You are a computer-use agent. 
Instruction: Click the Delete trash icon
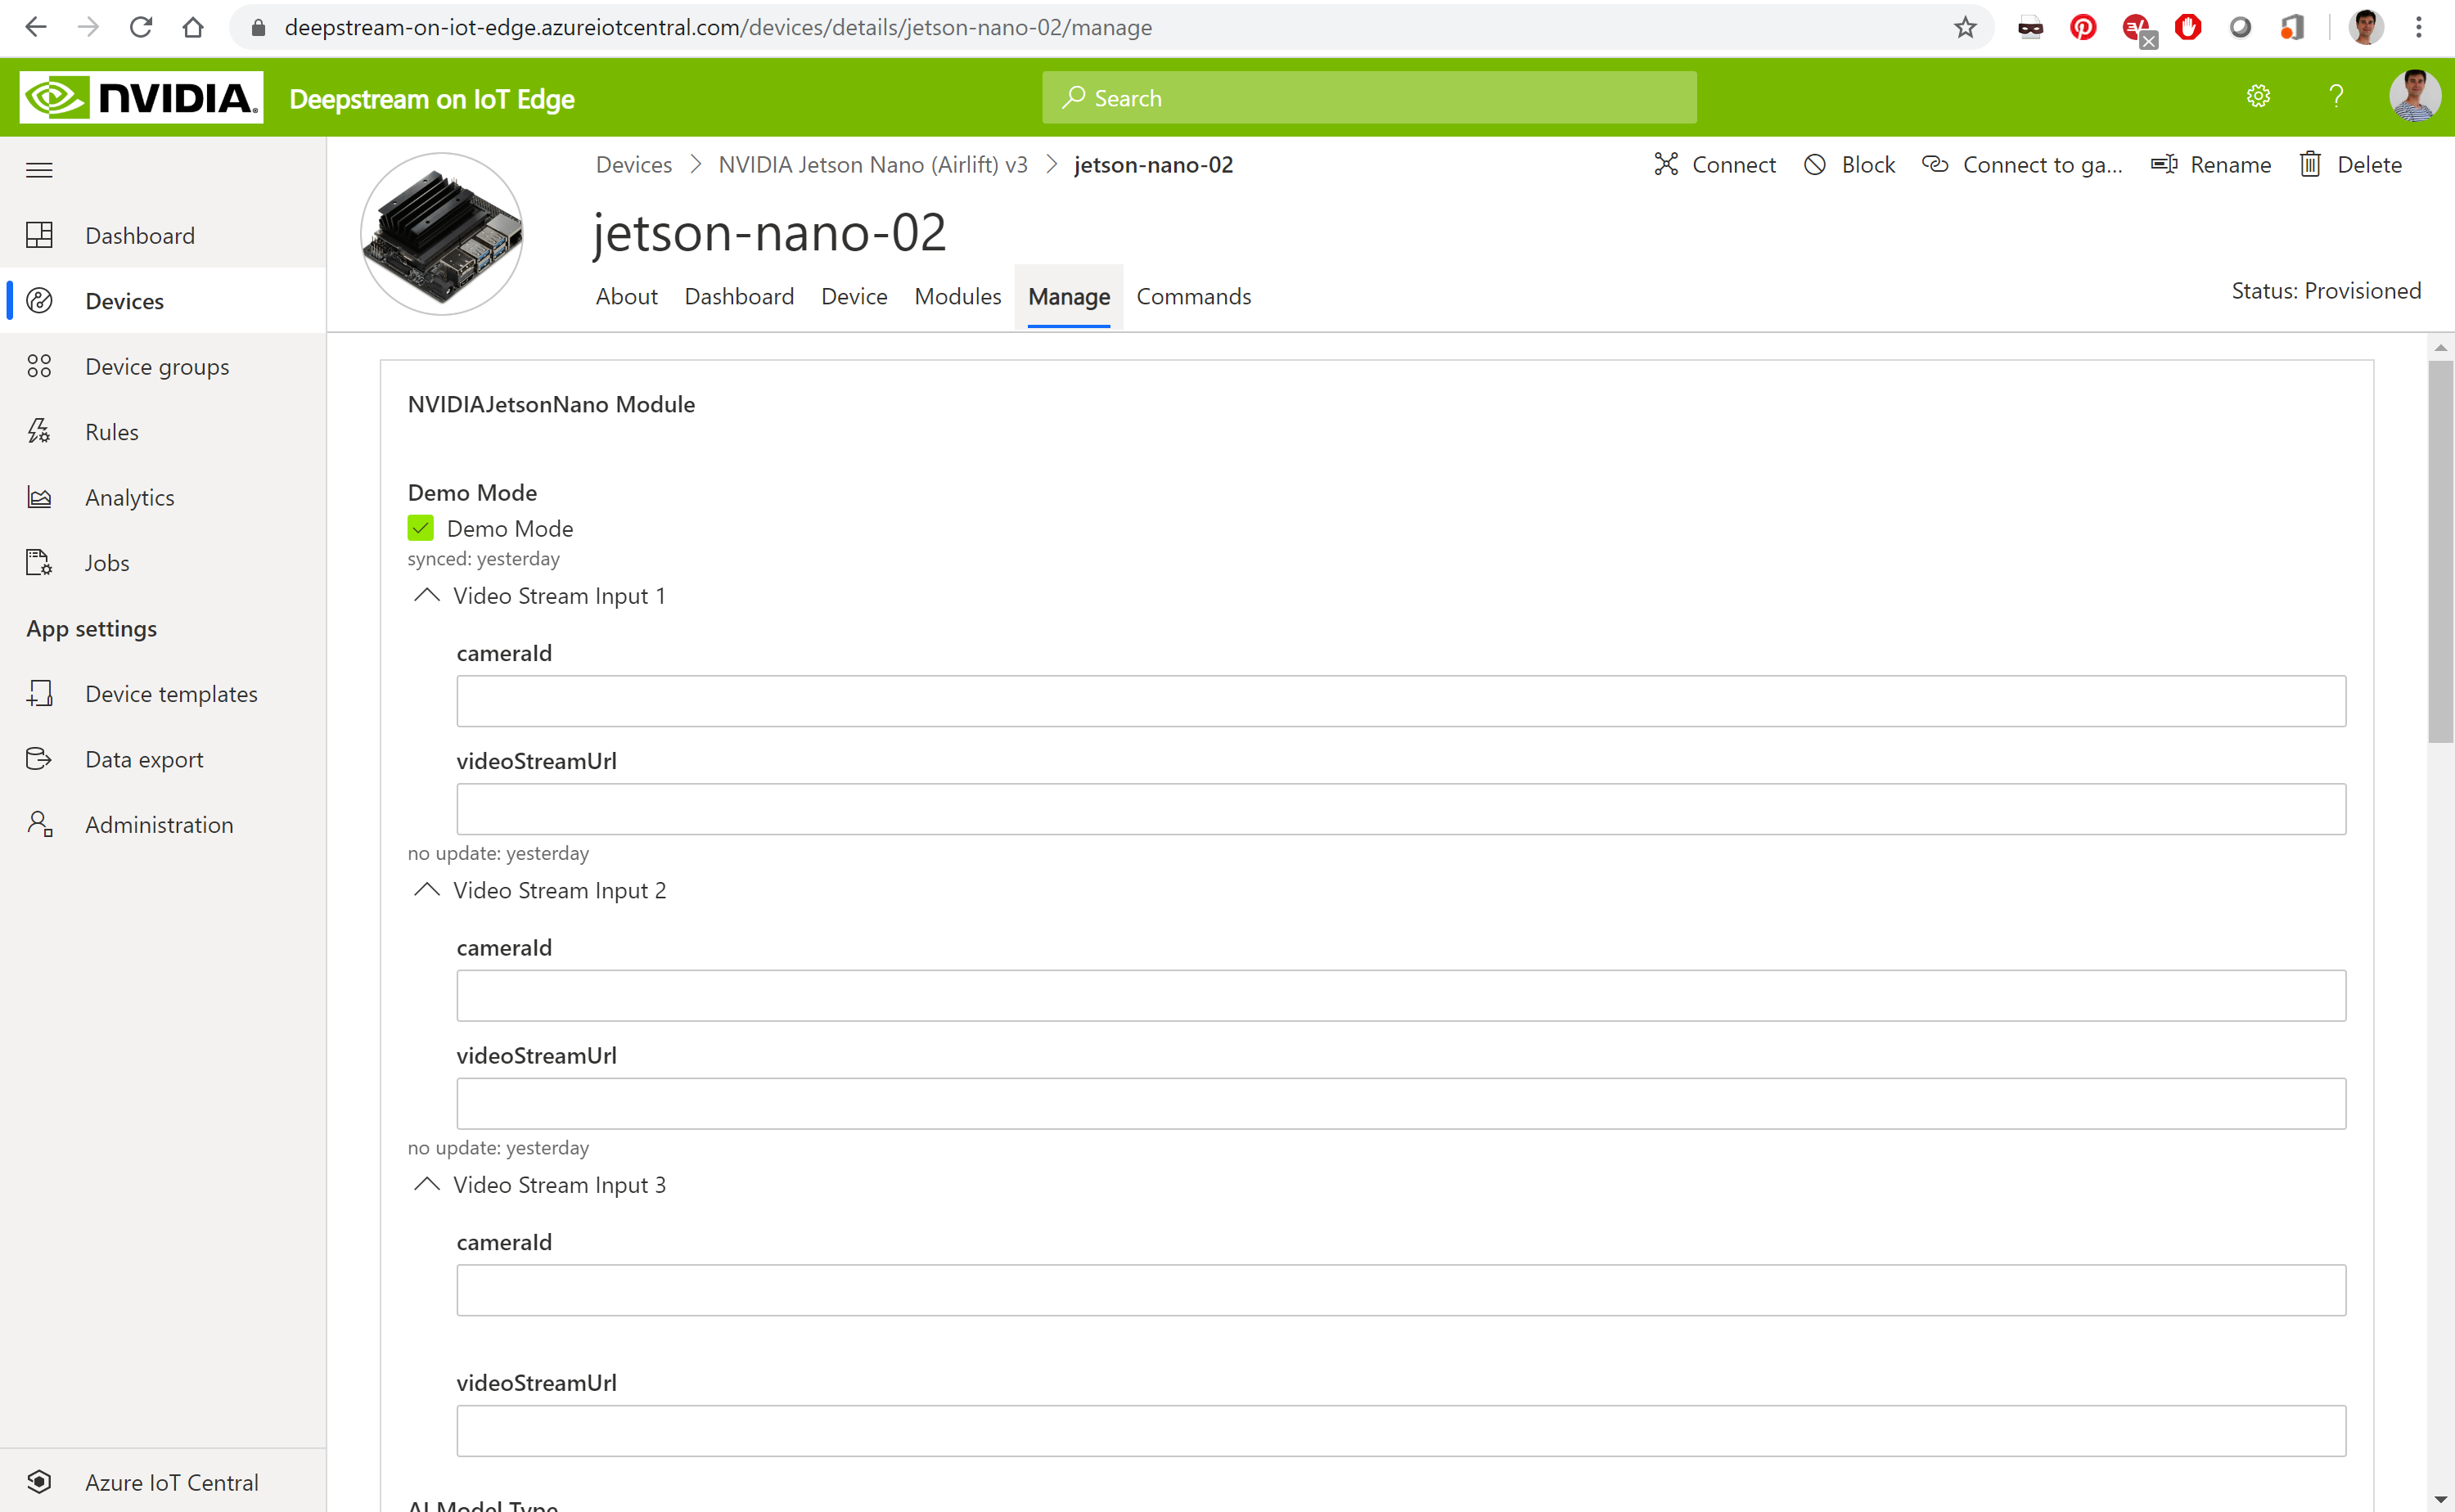tap(2310, 164)
